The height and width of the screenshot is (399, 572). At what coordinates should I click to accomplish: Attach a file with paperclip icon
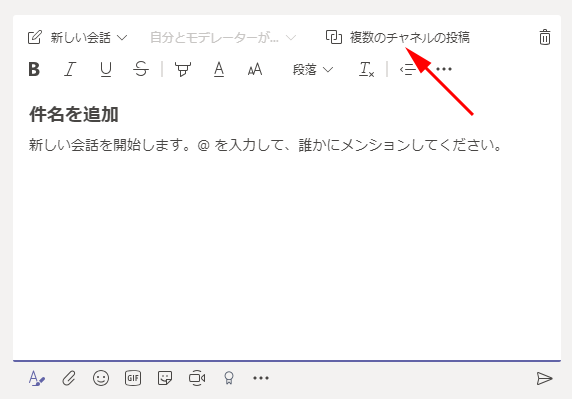[x=69, y=378]
